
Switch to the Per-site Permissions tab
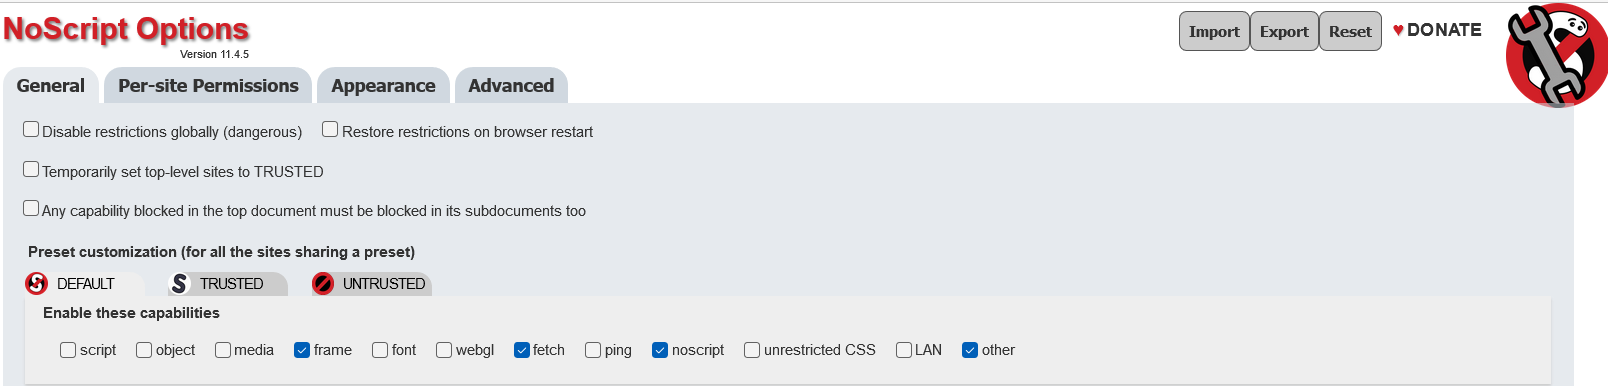tap(208, 86)
